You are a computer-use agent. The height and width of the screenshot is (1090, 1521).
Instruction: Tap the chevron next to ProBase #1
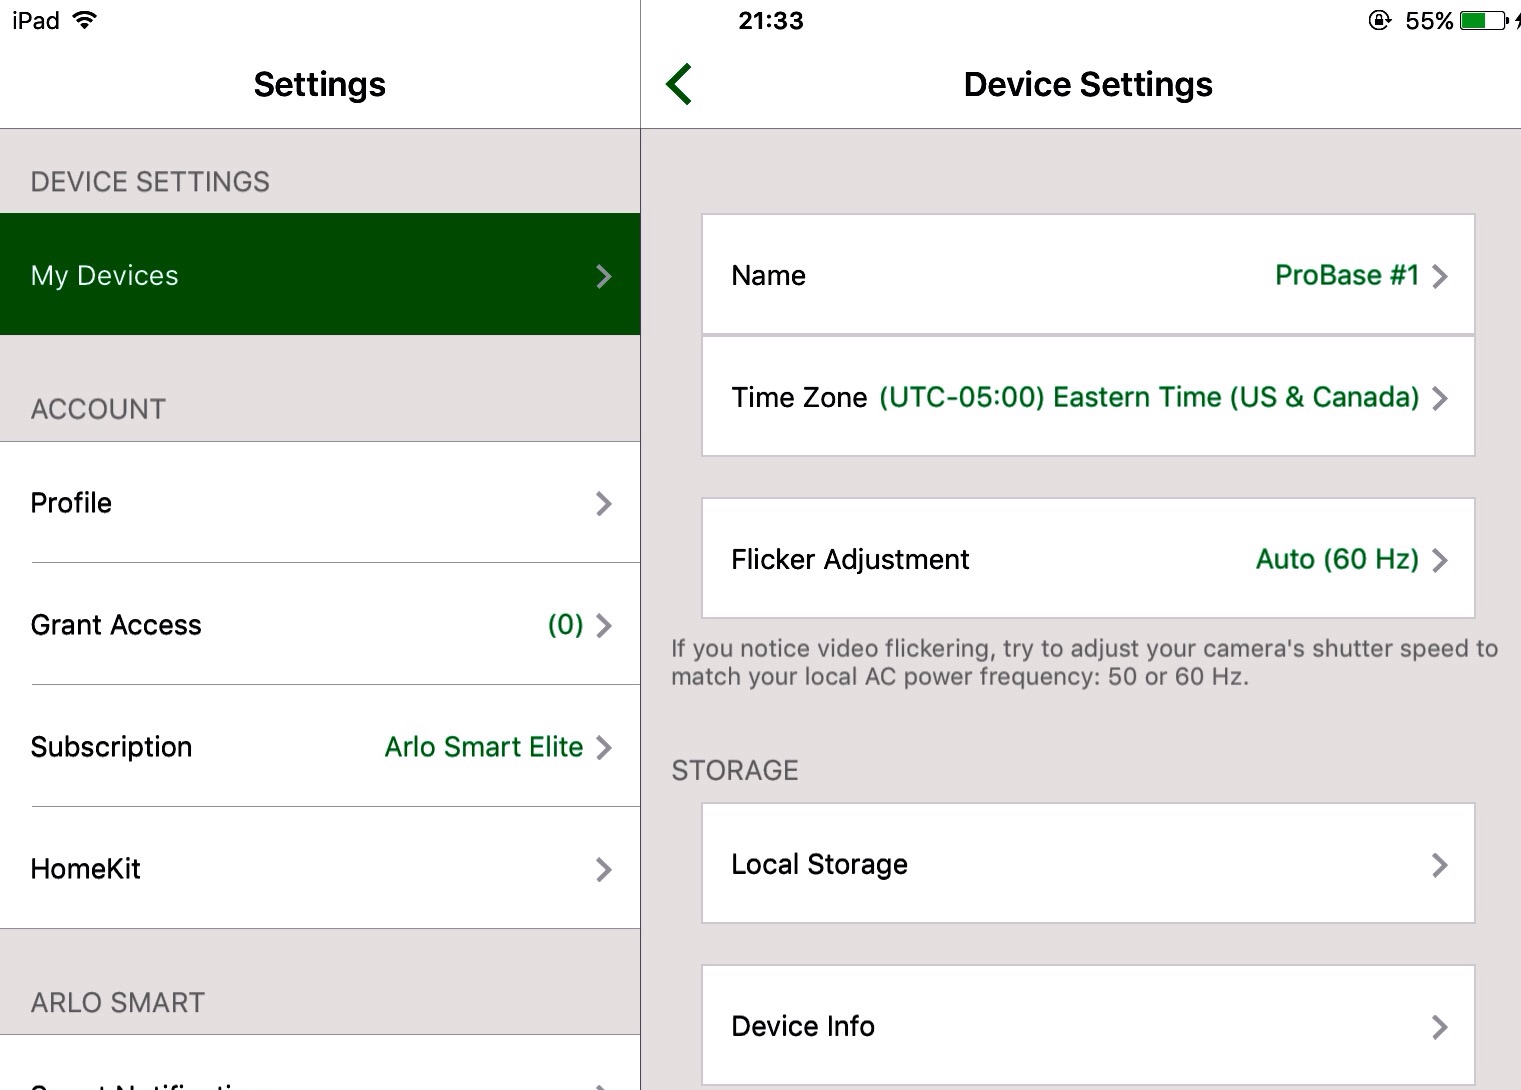pyautogui.click(x=1440, y=276)
